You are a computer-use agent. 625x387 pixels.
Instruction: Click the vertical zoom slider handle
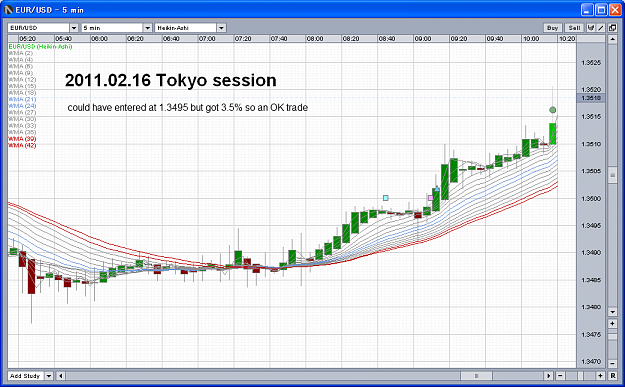click(x=613, y=337)
